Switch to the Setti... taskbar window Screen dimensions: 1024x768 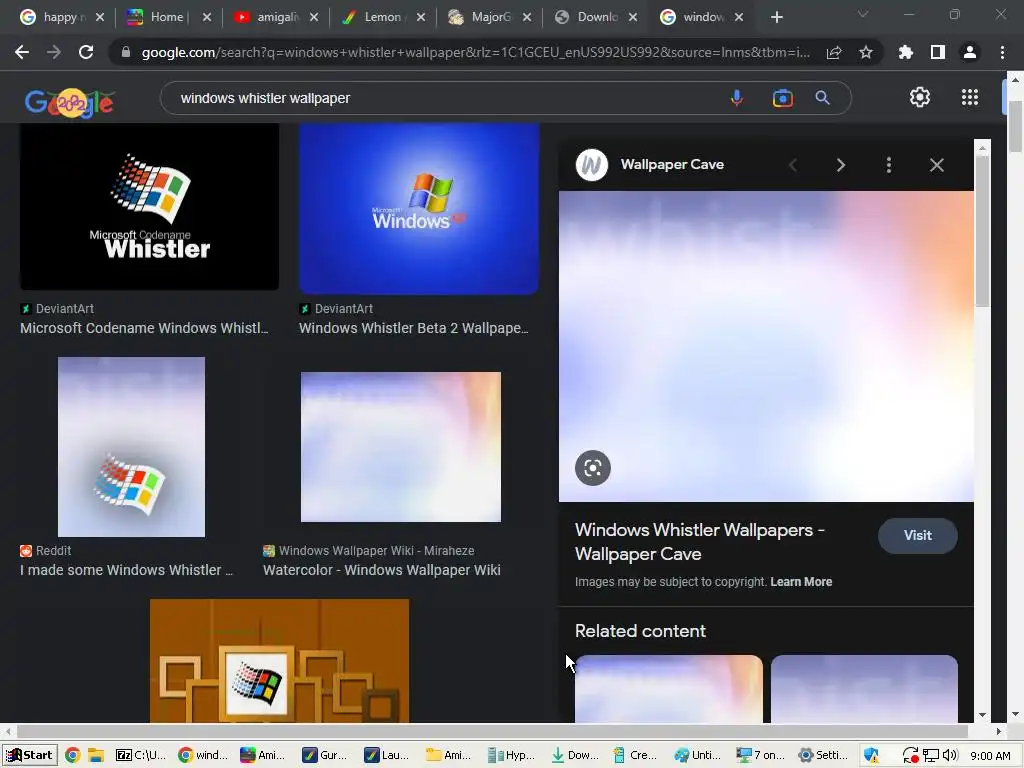(823, 756)
